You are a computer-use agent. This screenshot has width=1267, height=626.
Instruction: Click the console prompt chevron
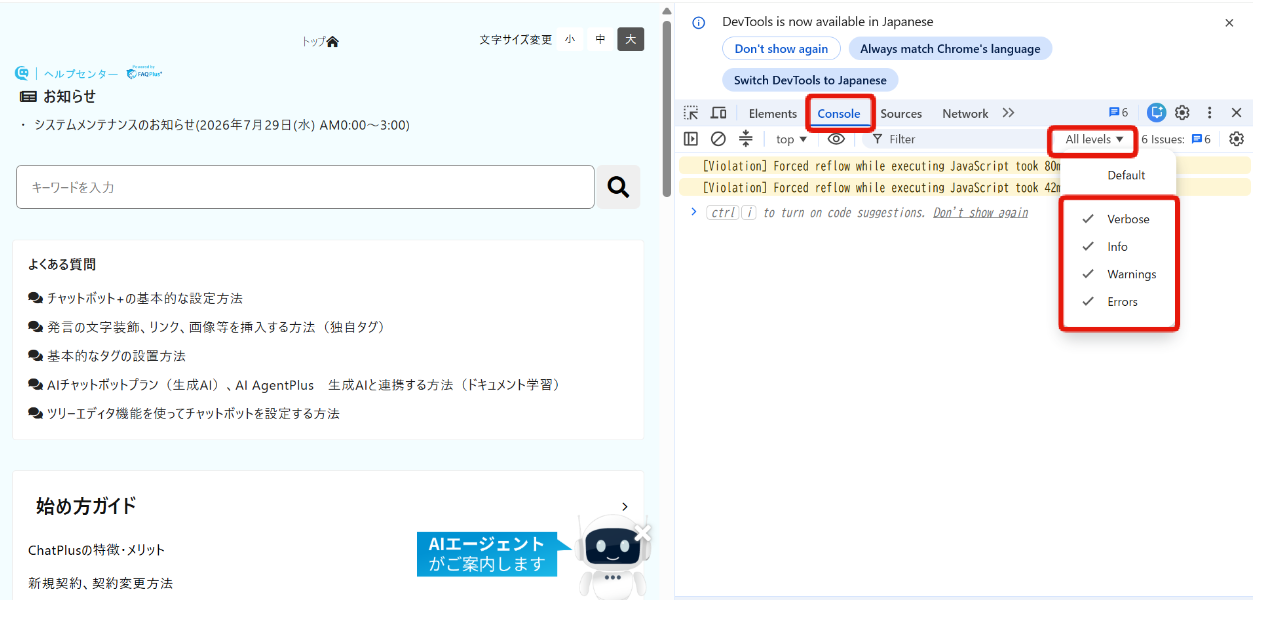(x=694, y=212)
